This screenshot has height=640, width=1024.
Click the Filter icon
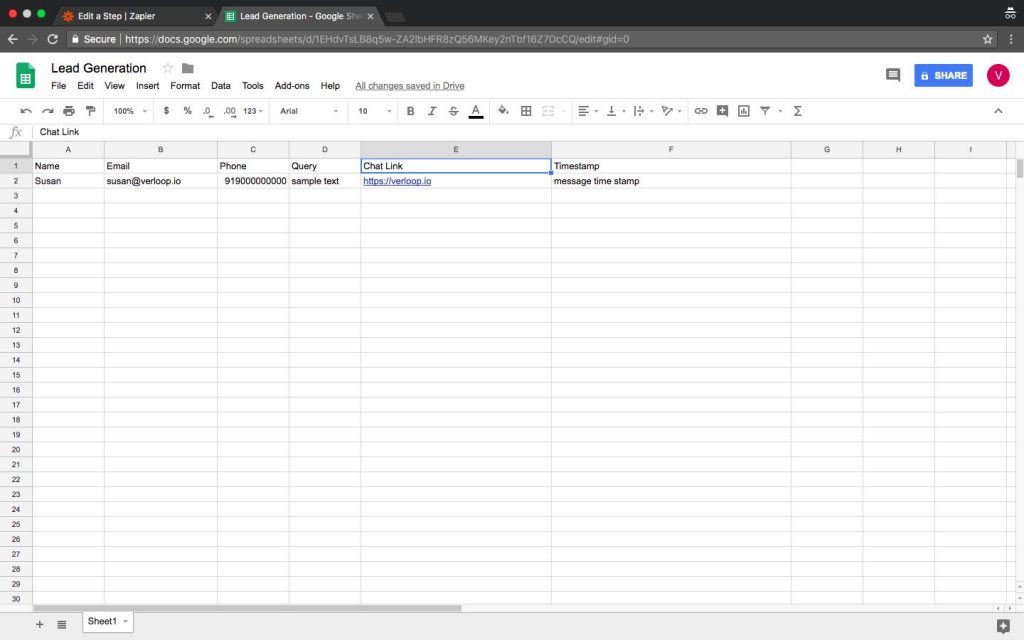765,111
